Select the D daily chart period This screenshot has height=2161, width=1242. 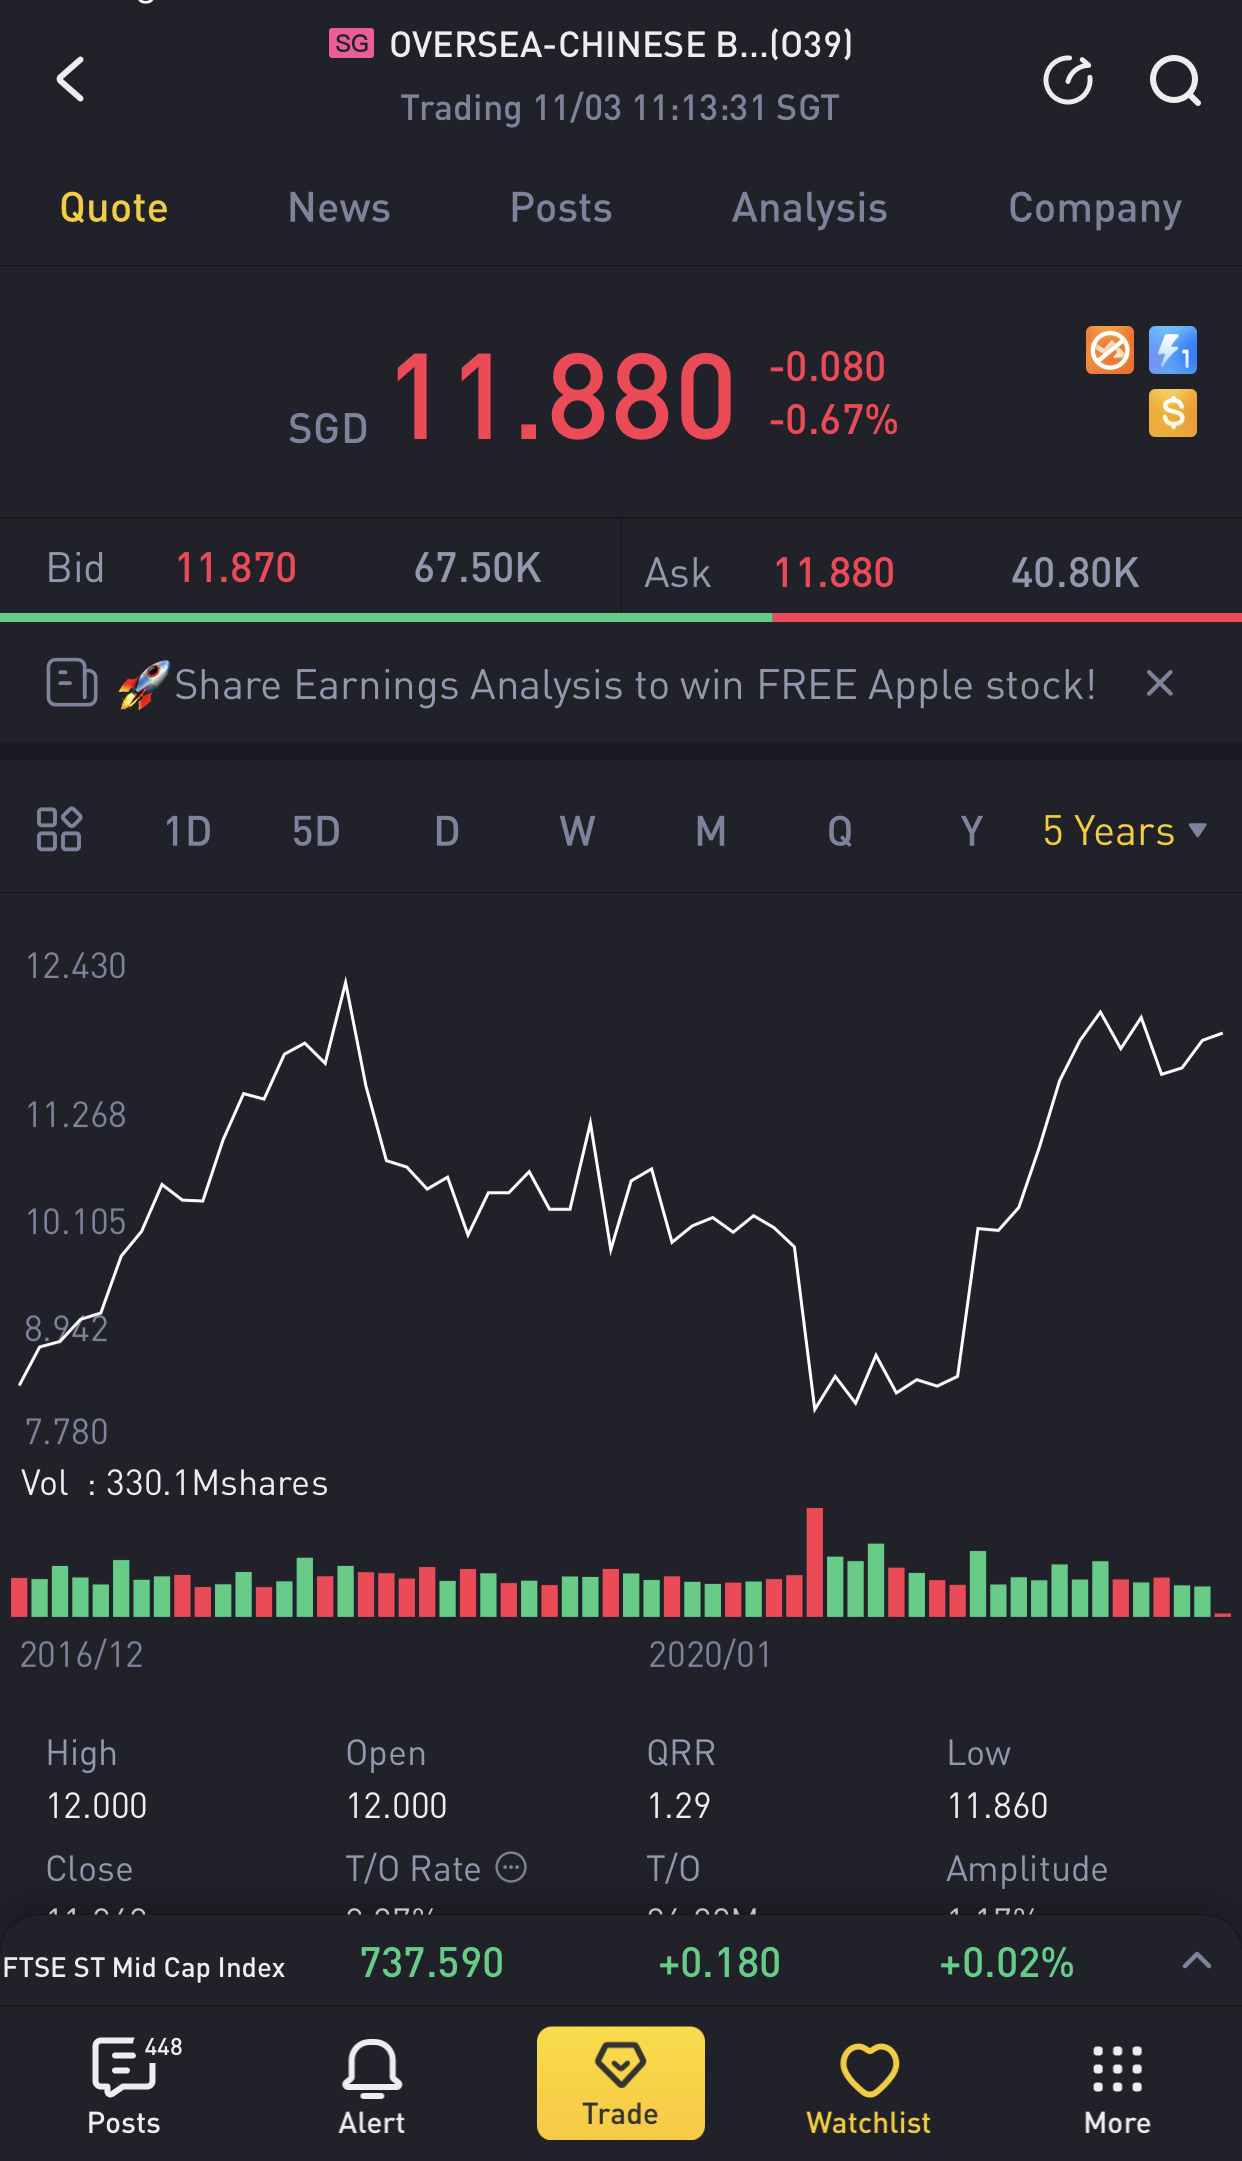tap(447, 831)
